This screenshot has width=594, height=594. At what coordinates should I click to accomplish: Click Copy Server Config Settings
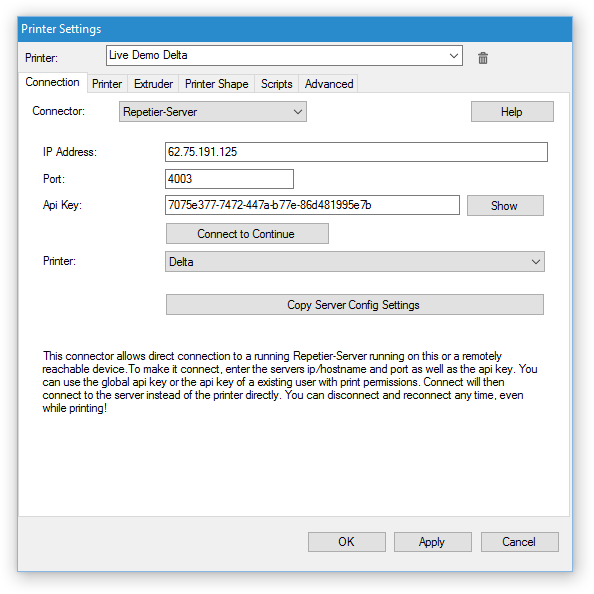point(355,305)
